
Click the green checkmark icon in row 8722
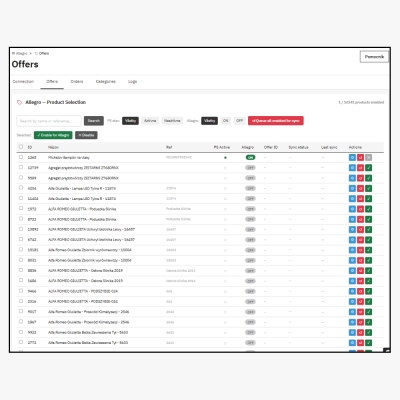click(368, 219)
